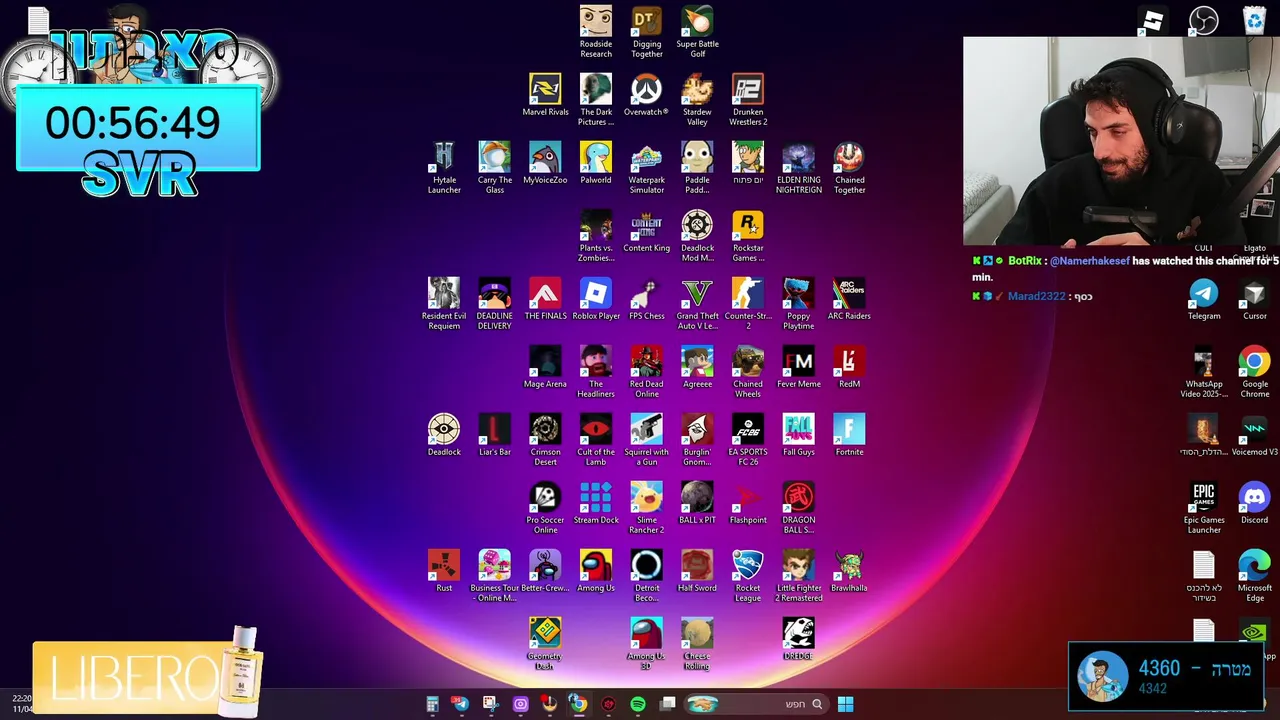Open Stream Dock icon
Screen dimensions: 1280x720
596,503
